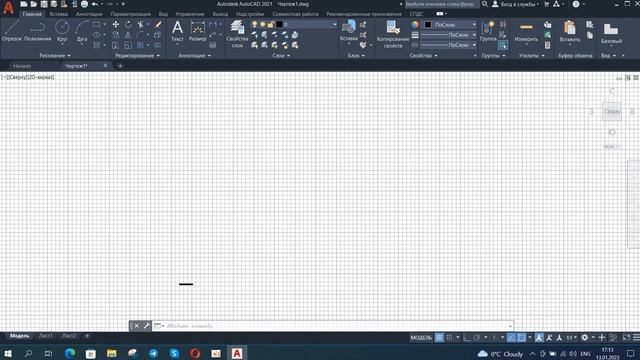
Task: Click the viewport label Сверху control
Action: [19, 77]
